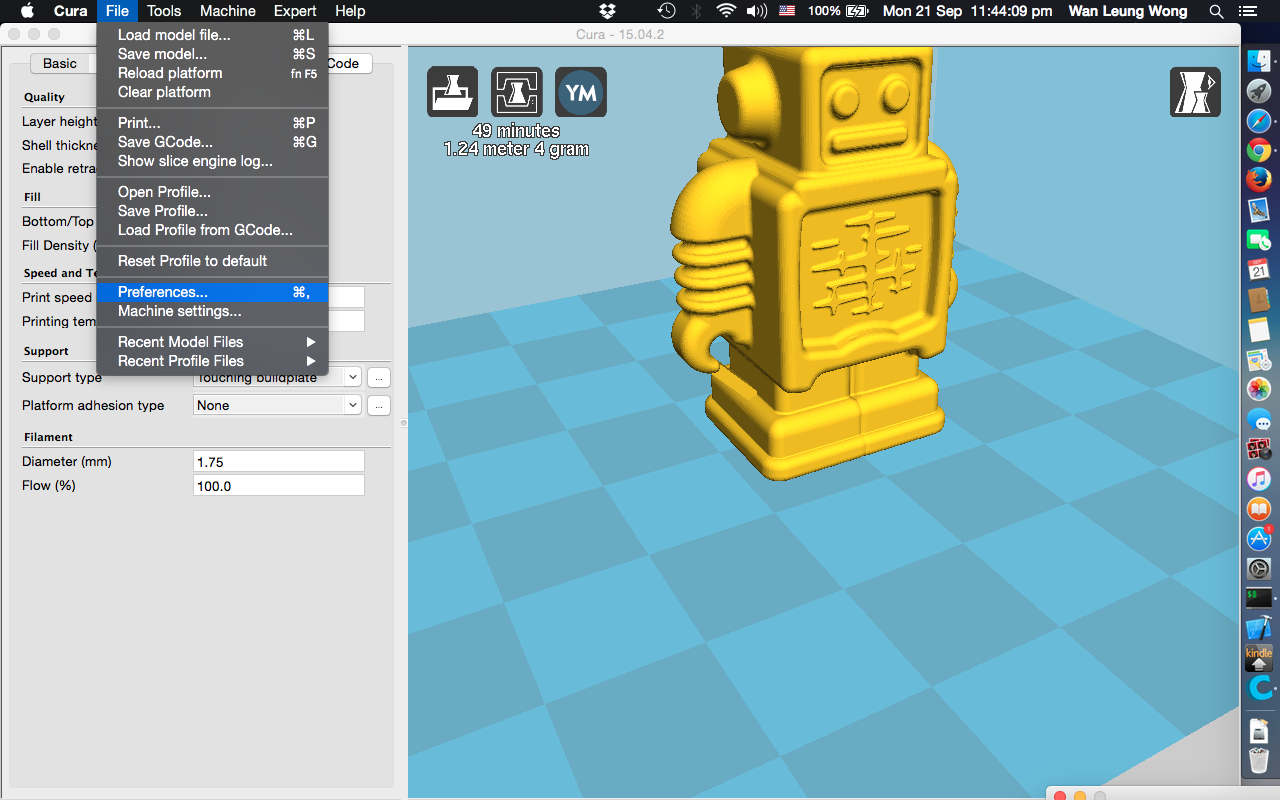Click Support type extra settings button
Screen dimensions: 1280x800
click(x=378, y=377)
